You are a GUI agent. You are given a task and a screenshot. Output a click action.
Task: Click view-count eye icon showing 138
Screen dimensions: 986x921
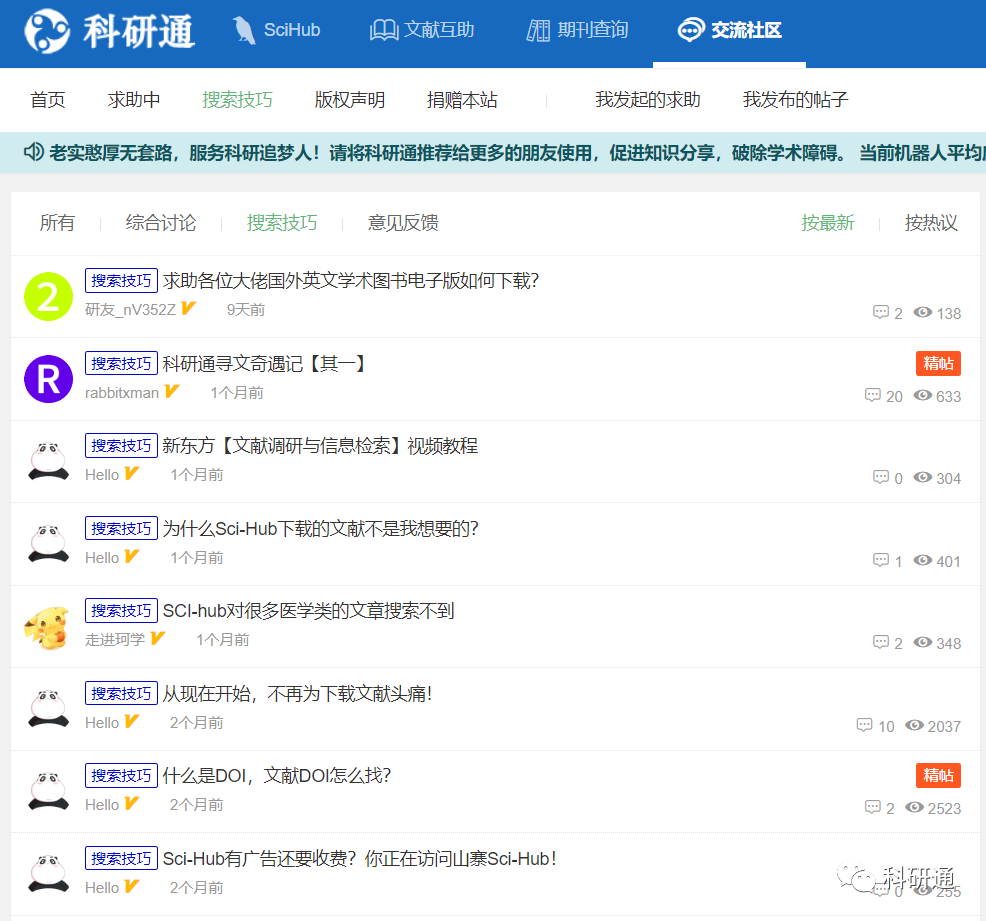922,312
